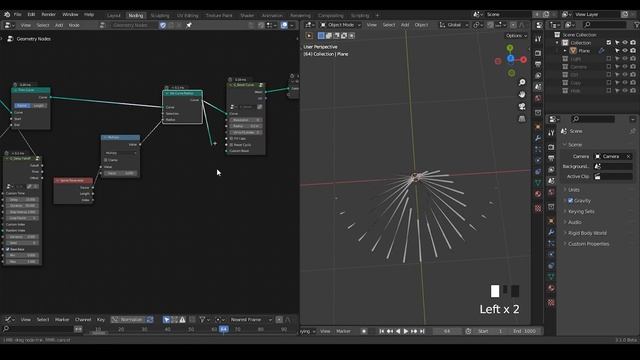The image size is (640, 360).
Task: Open viewport Options dropdown
Action: point(516,36)
